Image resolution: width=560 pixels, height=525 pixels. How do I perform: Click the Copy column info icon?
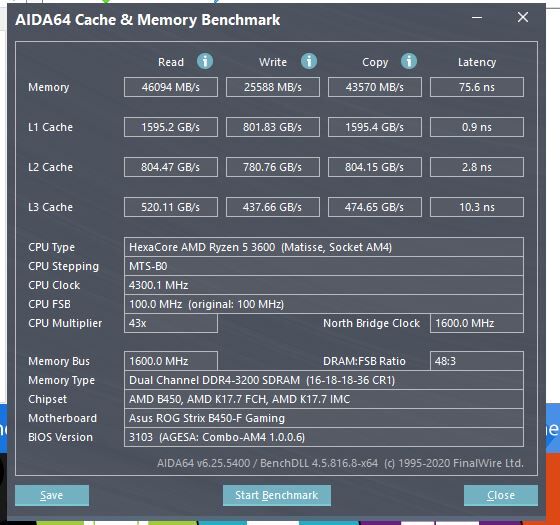[x=409, y=61]
